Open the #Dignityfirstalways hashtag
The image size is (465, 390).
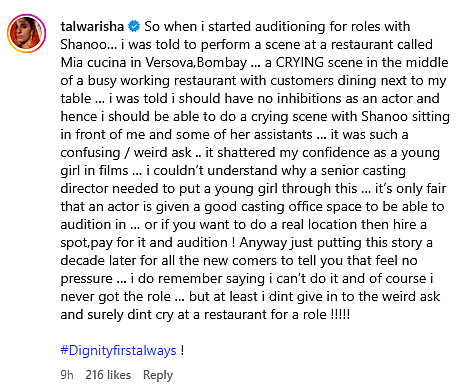tap(118, 350)
